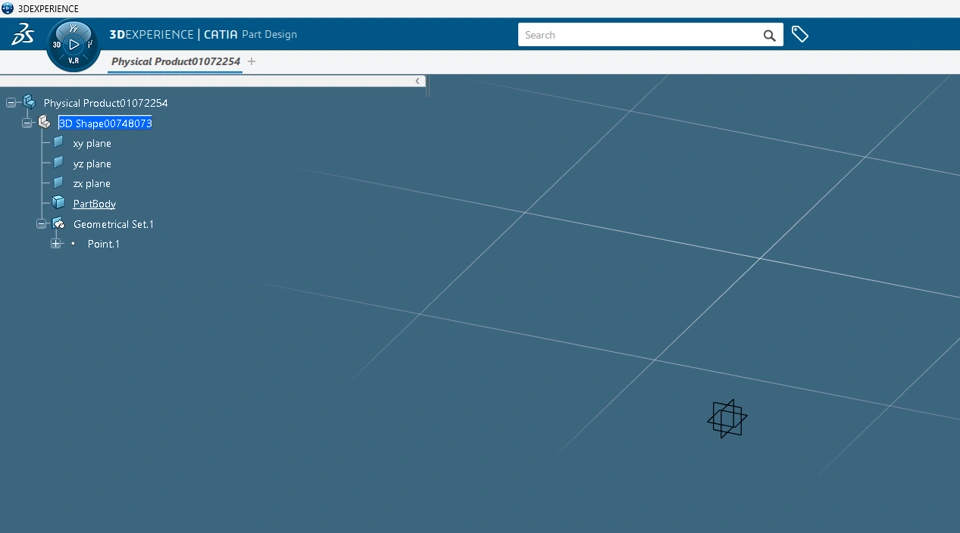Click the zx plane icon
The image size is (960, 533).
pos(58,182)
